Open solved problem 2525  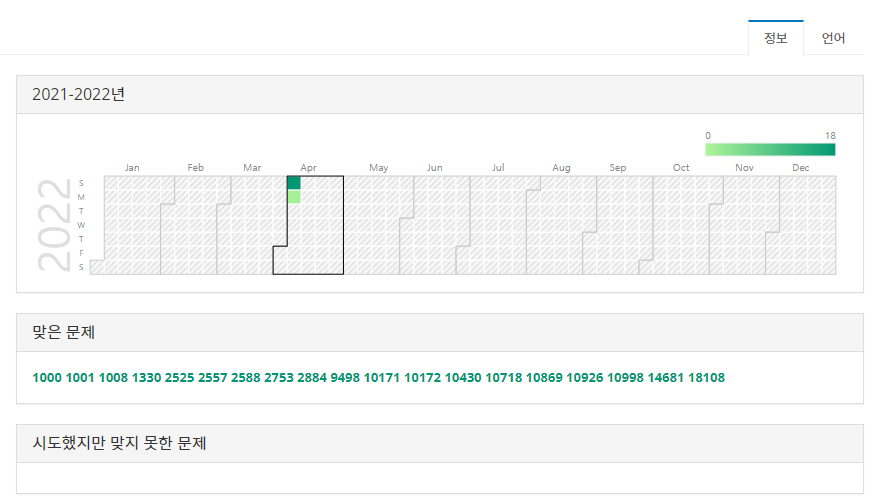[179, 378]
